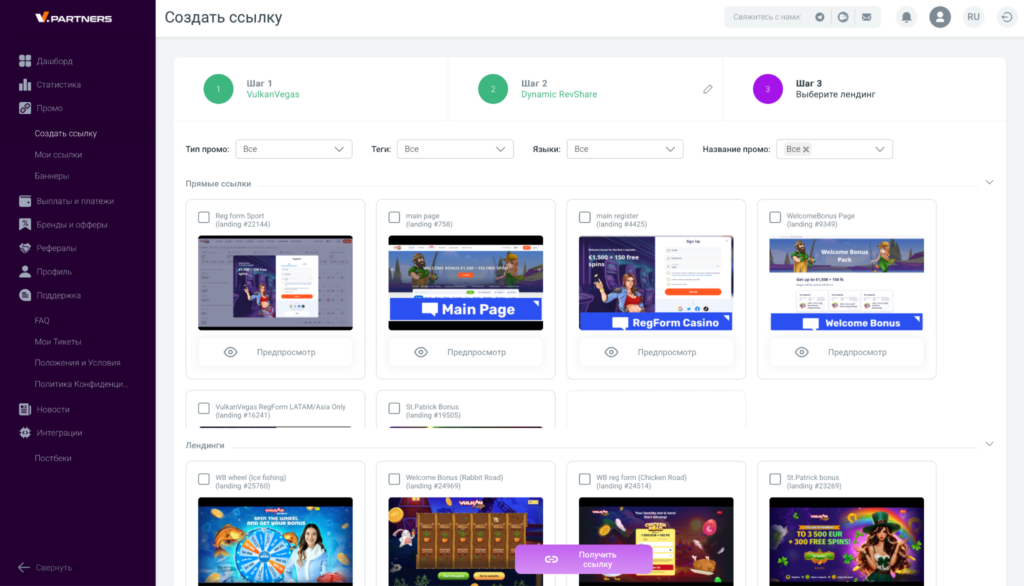Screen dimensions: 1024x586
Task: Click the RegForm Casino landing thumbnail
Action: pyautogui.click(x=656, y=283)
